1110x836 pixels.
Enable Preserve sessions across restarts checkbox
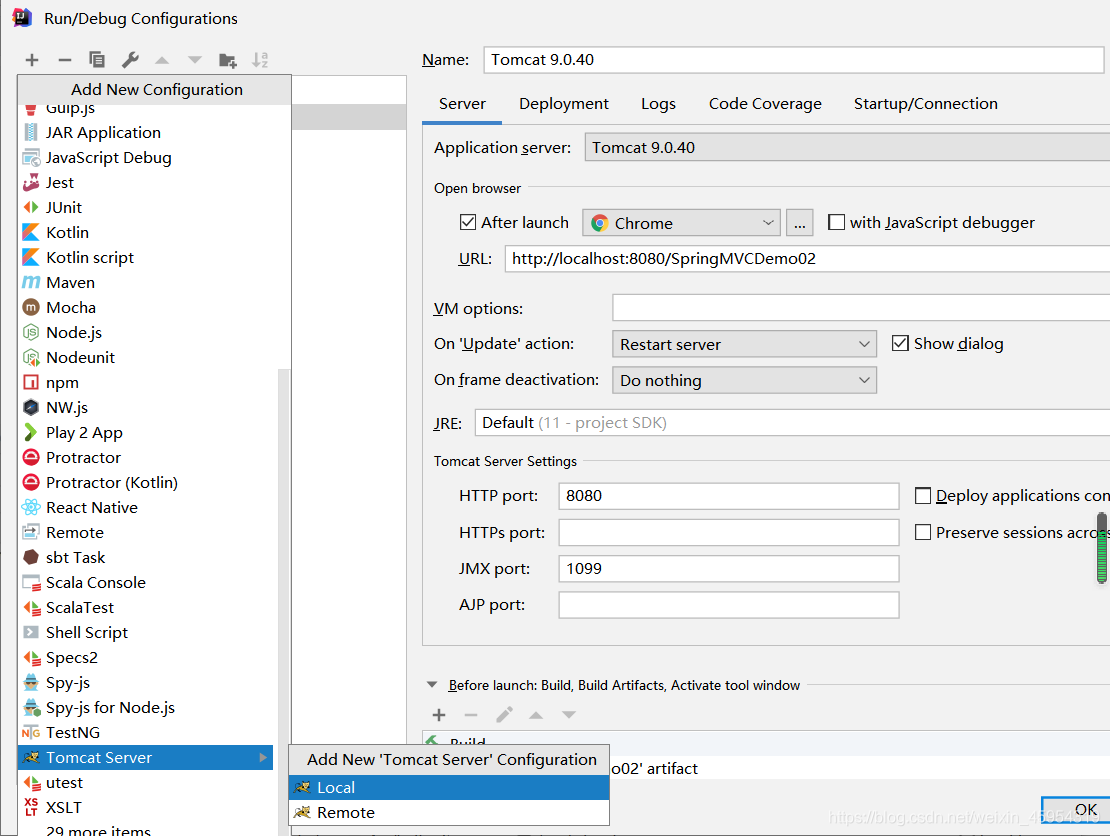[x=922, y=532]
